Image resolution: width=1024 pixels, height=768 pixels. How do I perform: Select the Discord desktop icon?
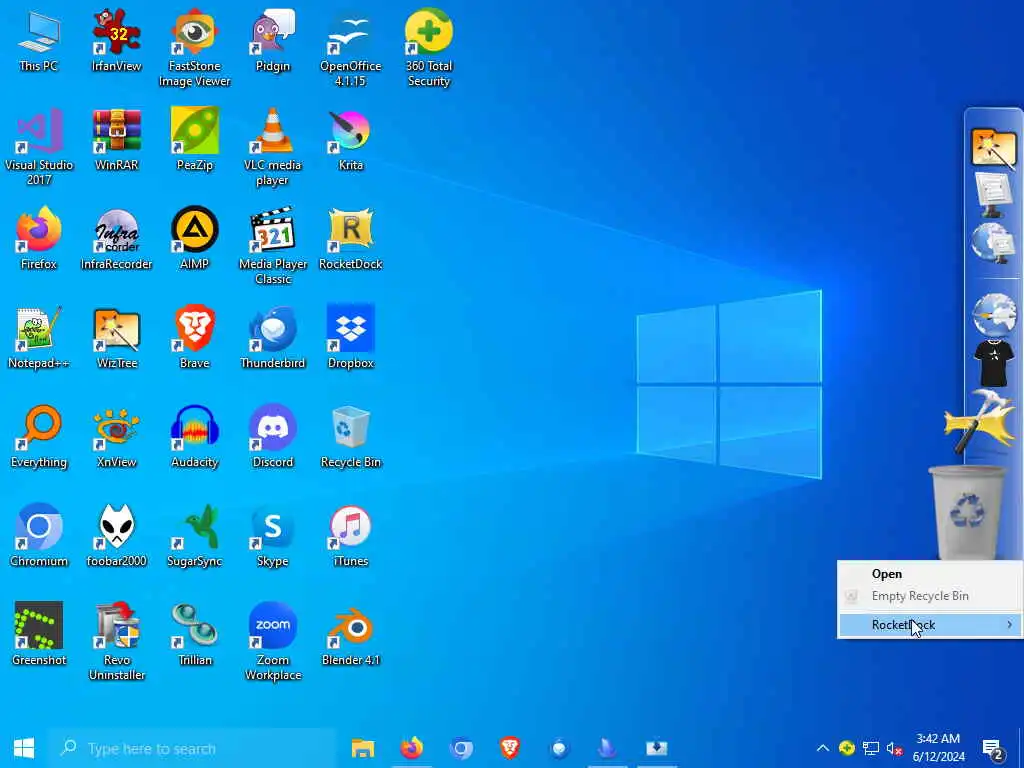click(x=273, y=437)
